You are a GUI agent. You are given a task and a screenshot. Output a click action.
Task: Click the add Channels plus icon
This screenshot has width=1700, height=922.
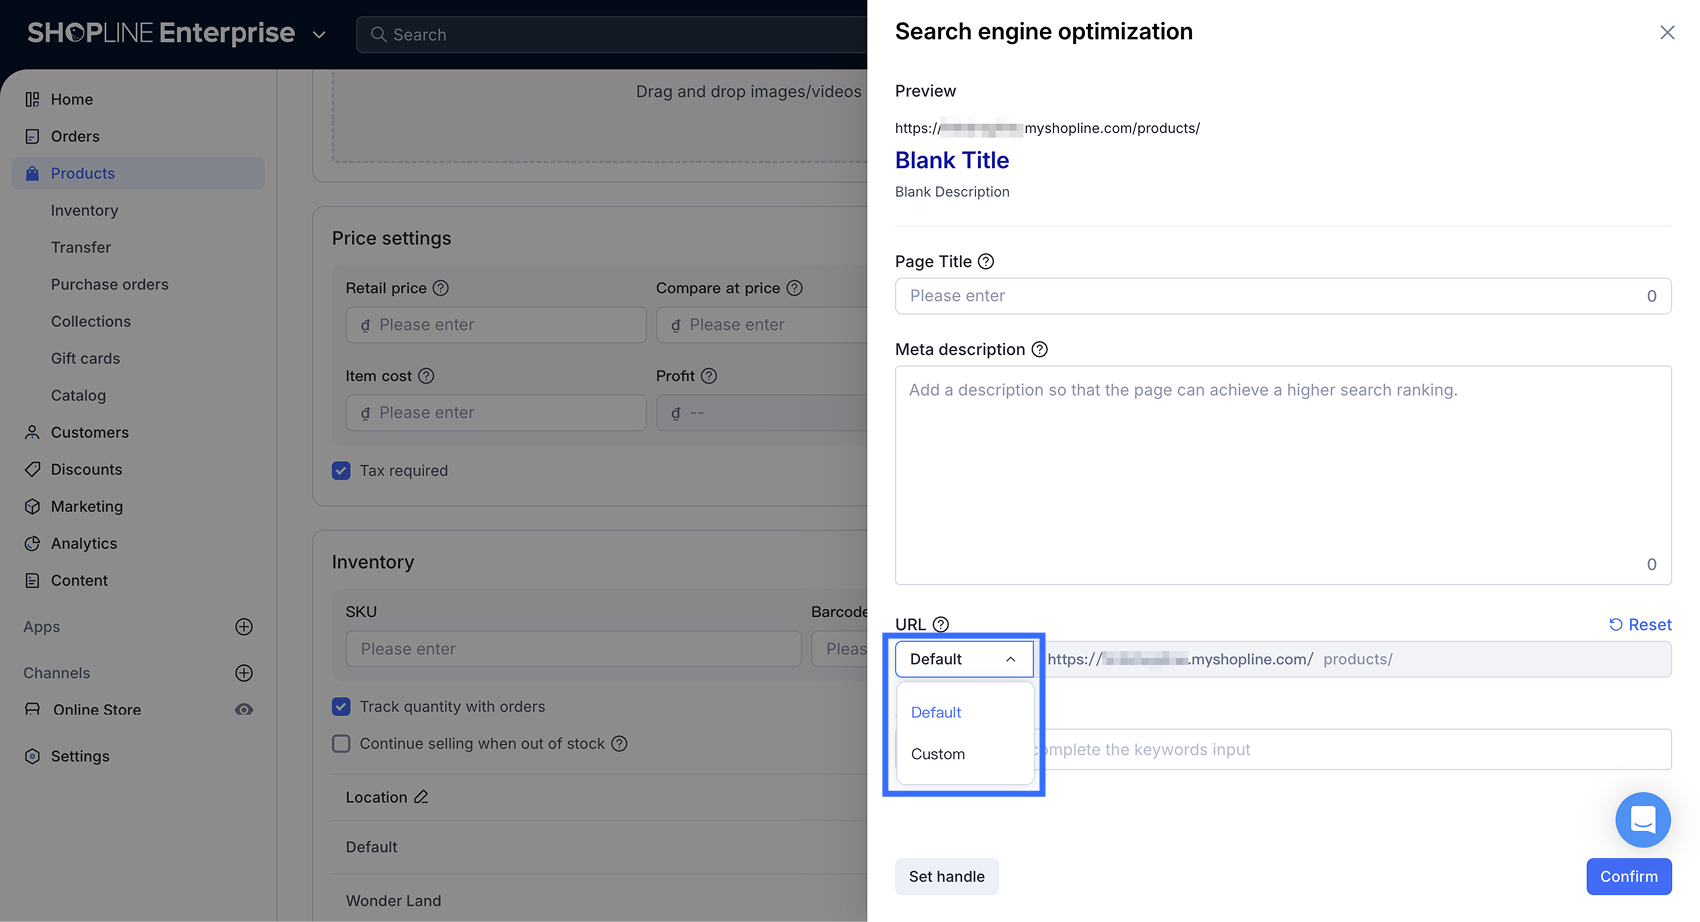tap(244, 673)
